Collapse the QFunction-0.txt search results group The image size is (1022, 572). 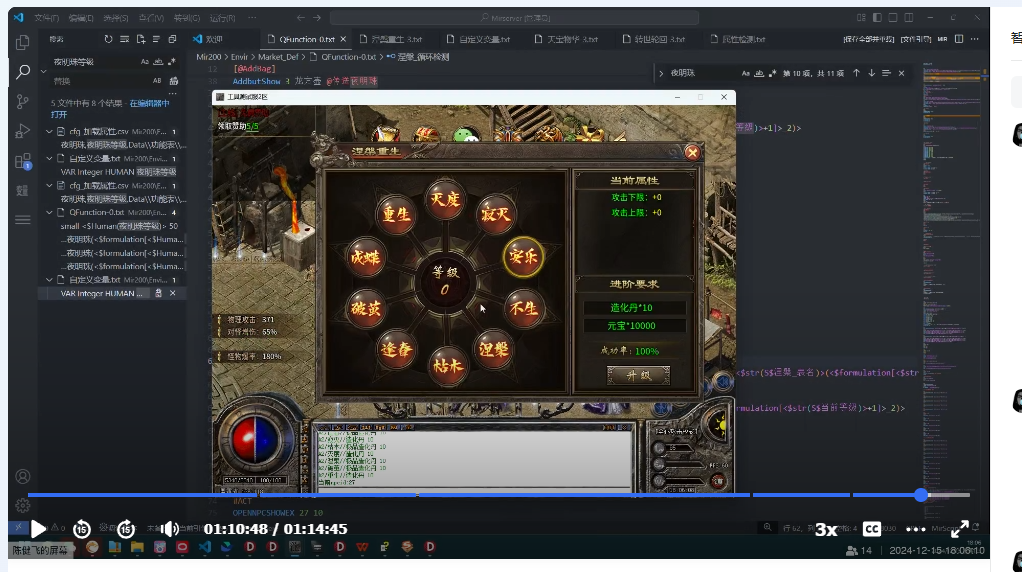click(50, 212)
